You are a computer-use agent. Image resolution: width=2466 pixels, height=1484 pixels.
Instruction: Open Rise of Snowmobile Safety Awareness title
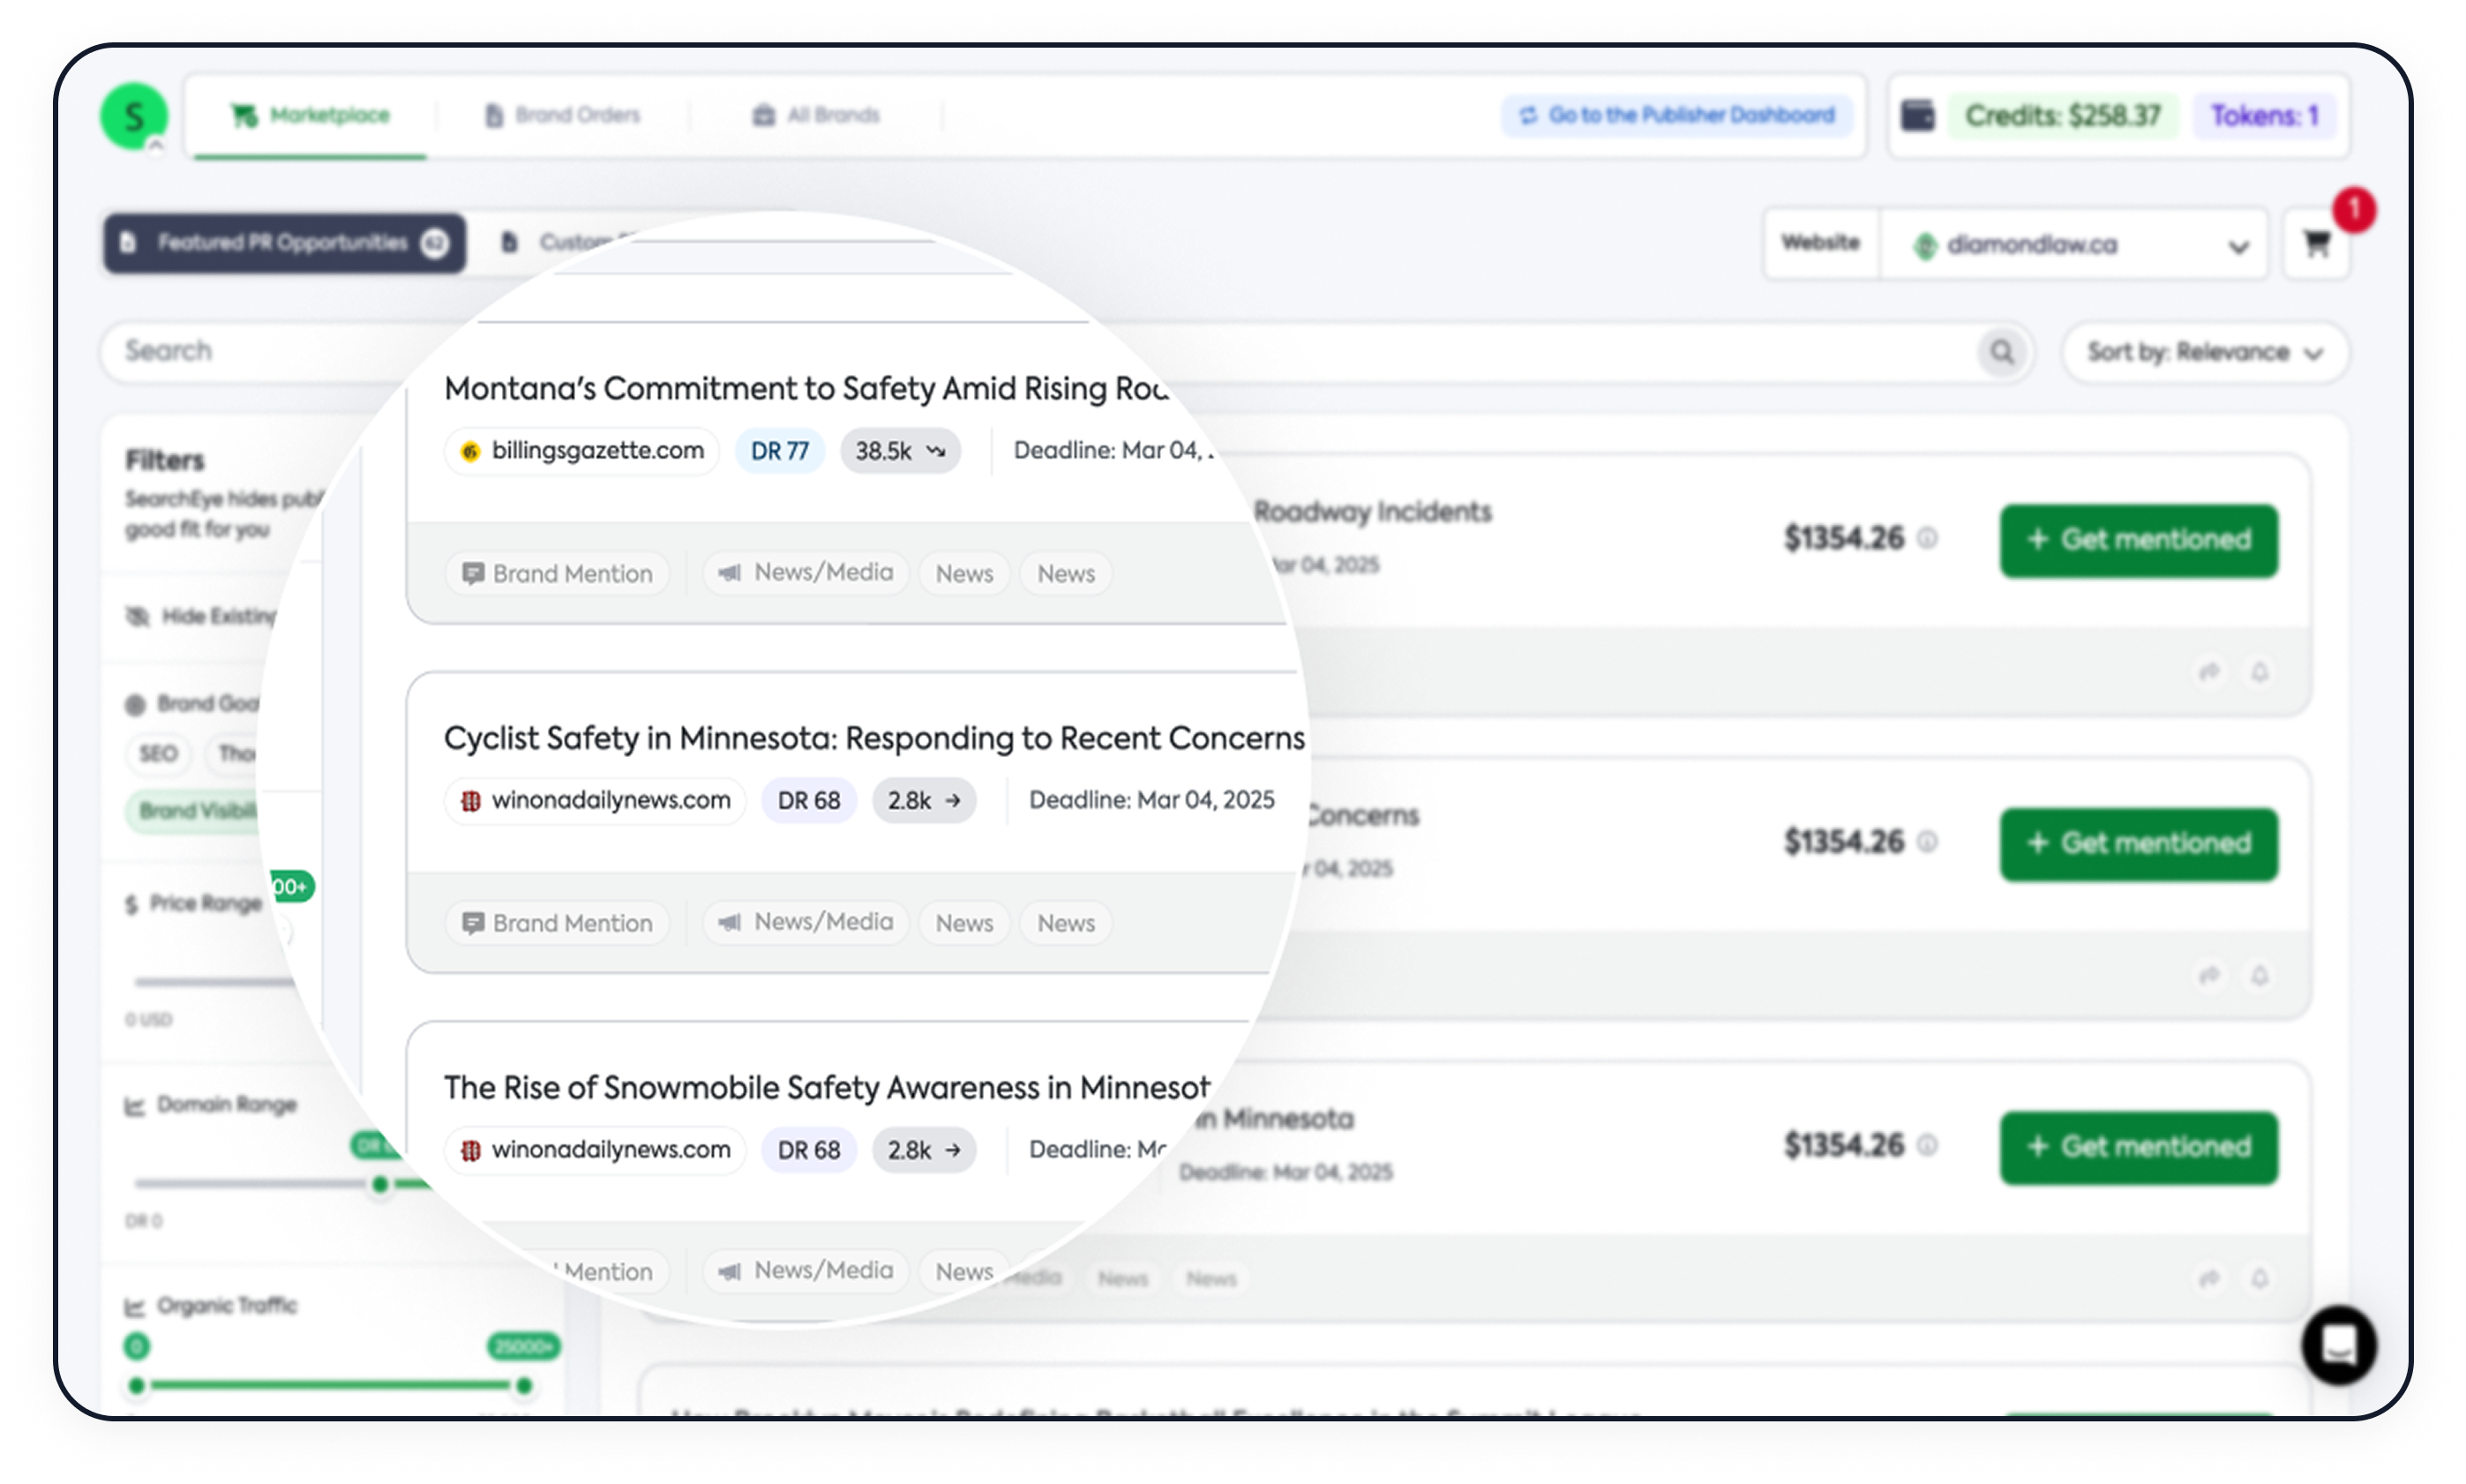click(827, 1087)
